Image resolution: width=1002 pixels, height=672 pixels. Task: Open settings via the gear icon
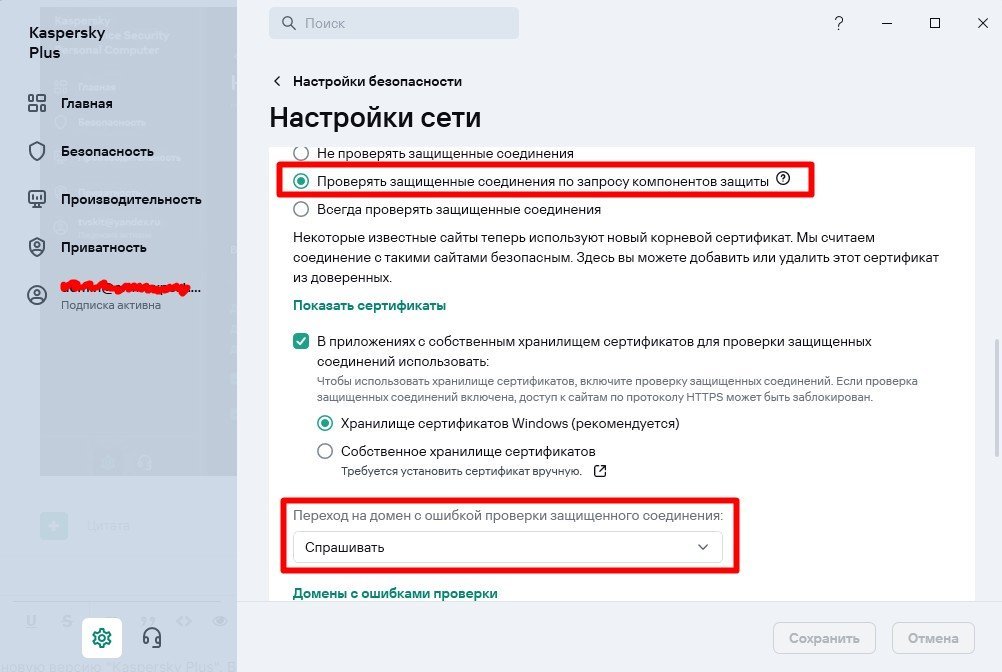pyautogui.click(x=102, y=638)
